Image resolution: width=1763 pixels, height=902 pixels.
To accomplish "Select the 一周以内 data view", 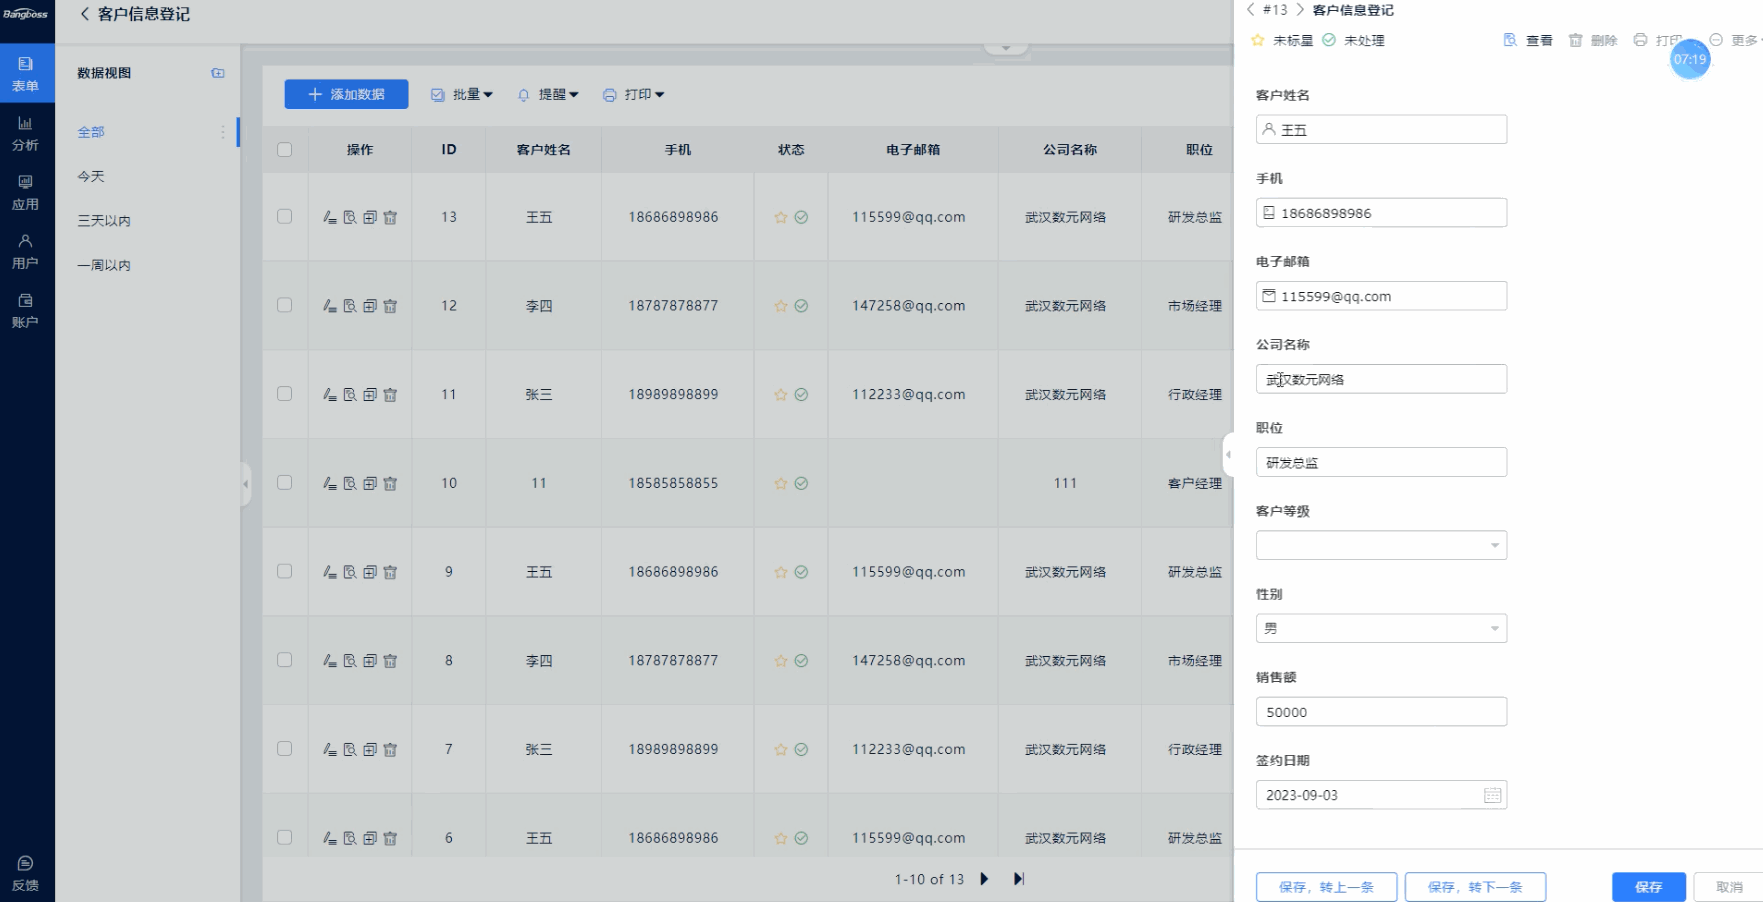I will (x=104, y=265).
